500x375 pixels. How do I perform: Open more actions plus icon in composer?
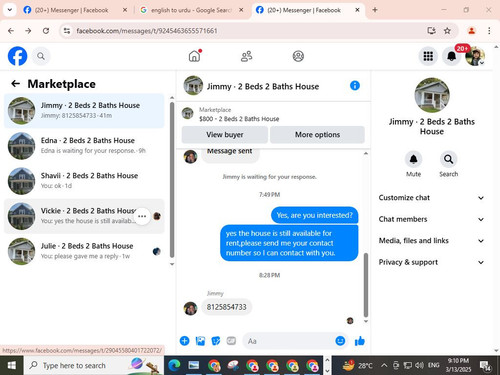click(x=184, y=341)
